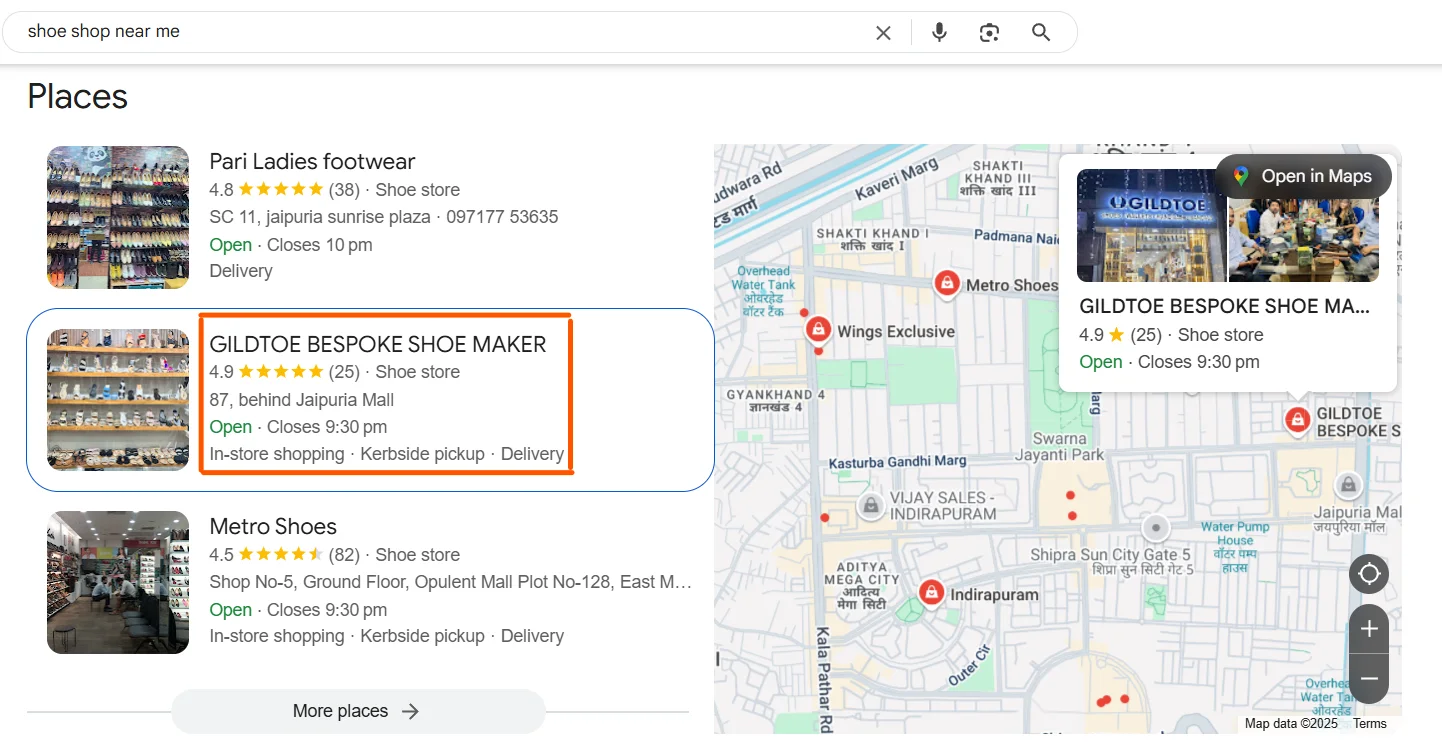Screen dimensions: 1442x755
Task: Click Shipra Sun City Gate 5 marker
Action: pyautogui.click(x=1156, y=527)
